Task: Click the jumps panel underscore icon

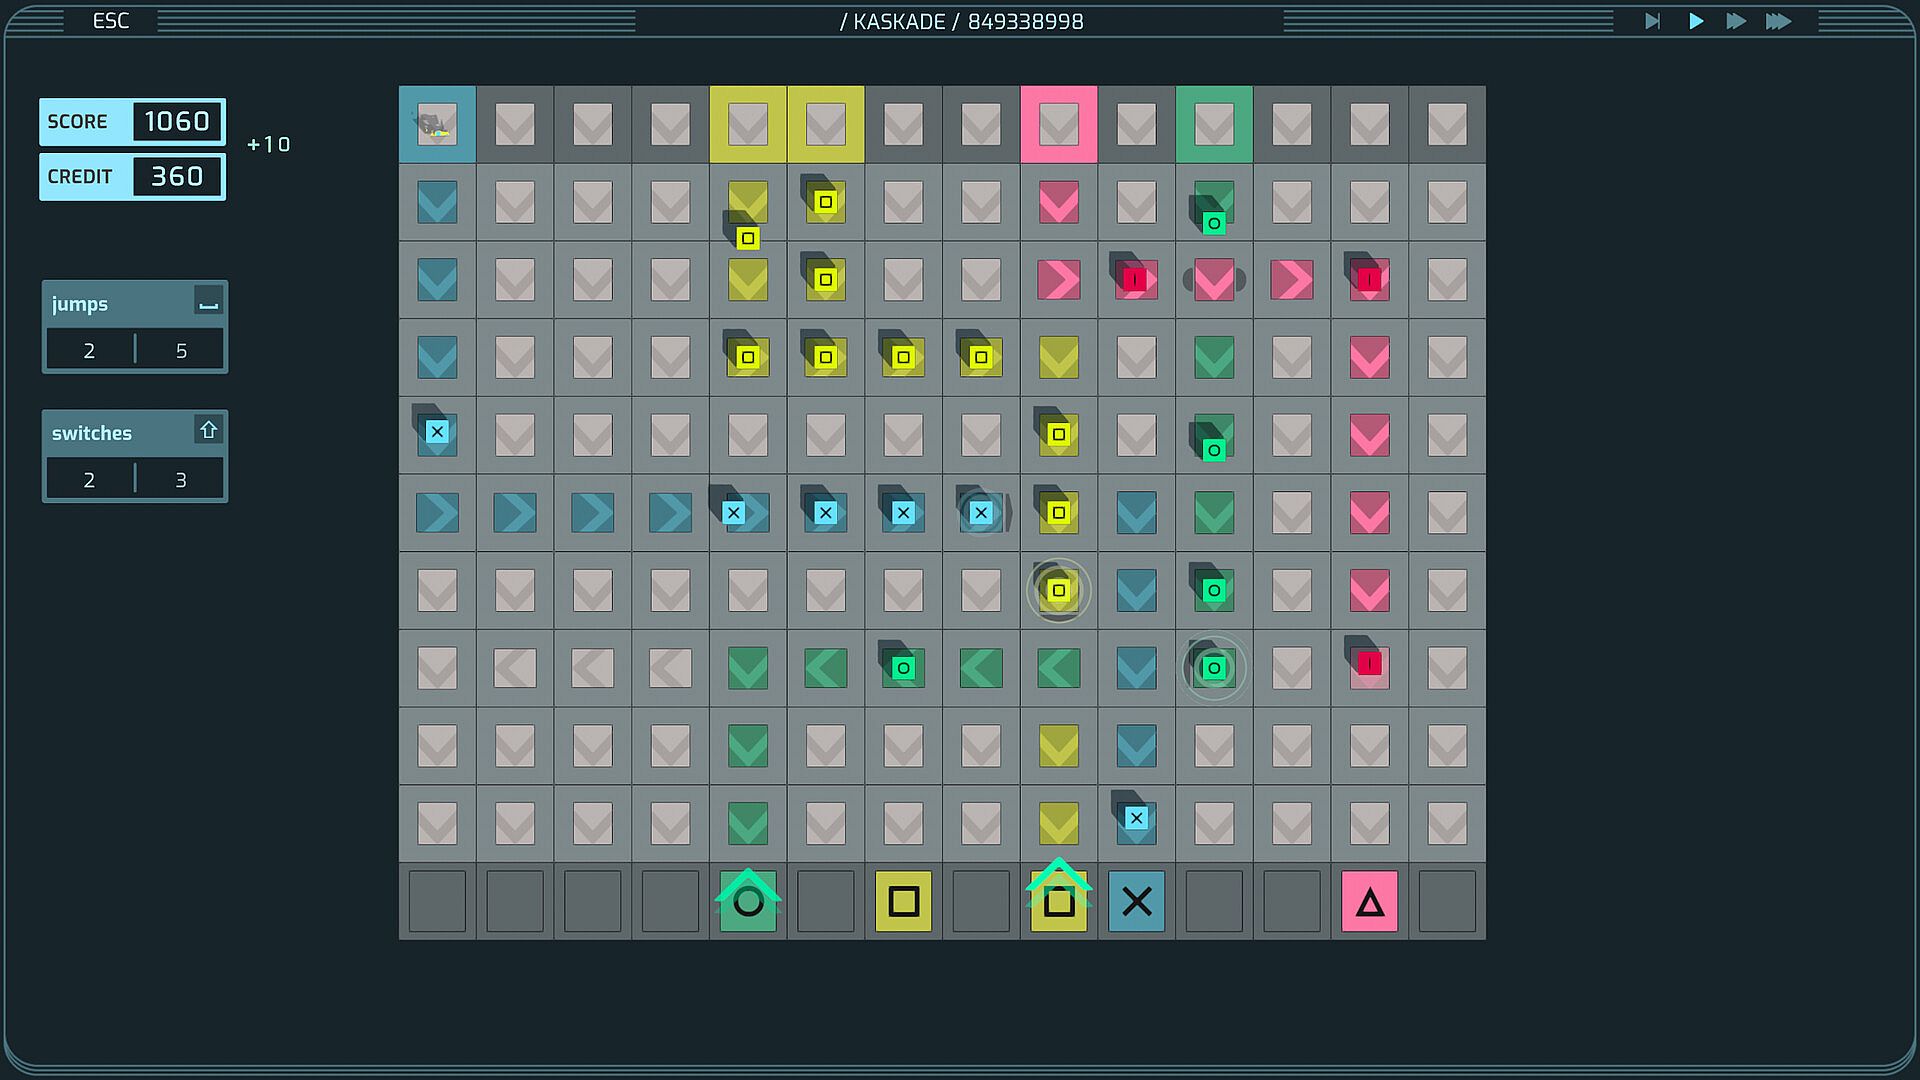Action: 208,302
